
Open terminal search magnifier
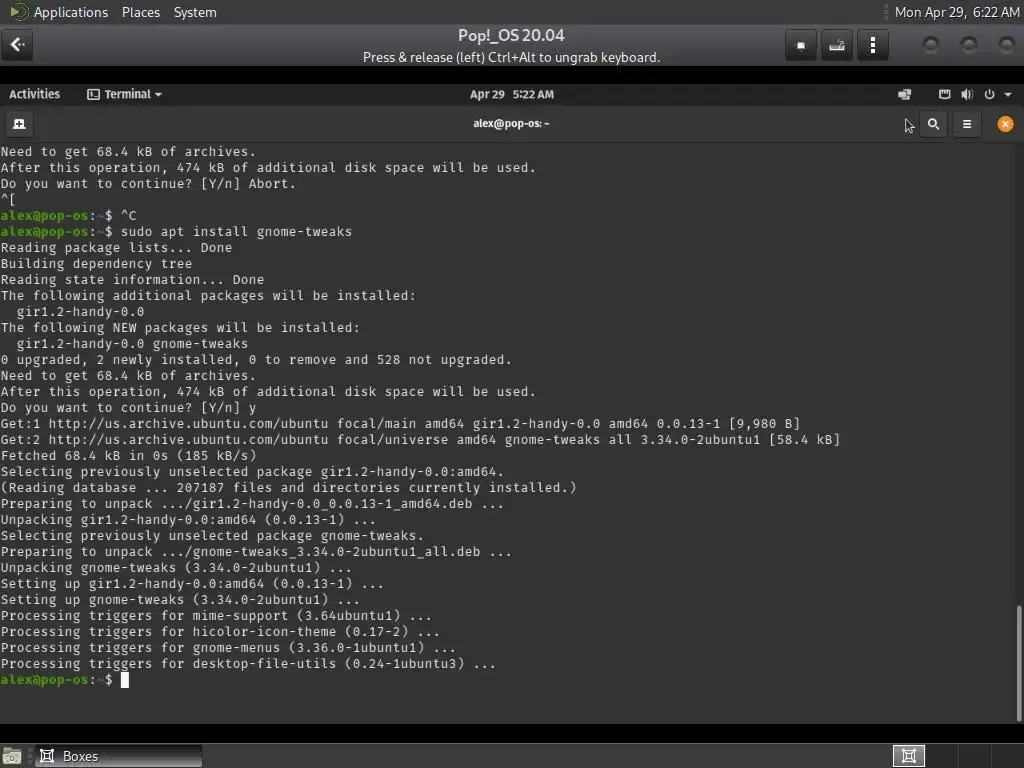pyautogui.click(x=933, y=124)
